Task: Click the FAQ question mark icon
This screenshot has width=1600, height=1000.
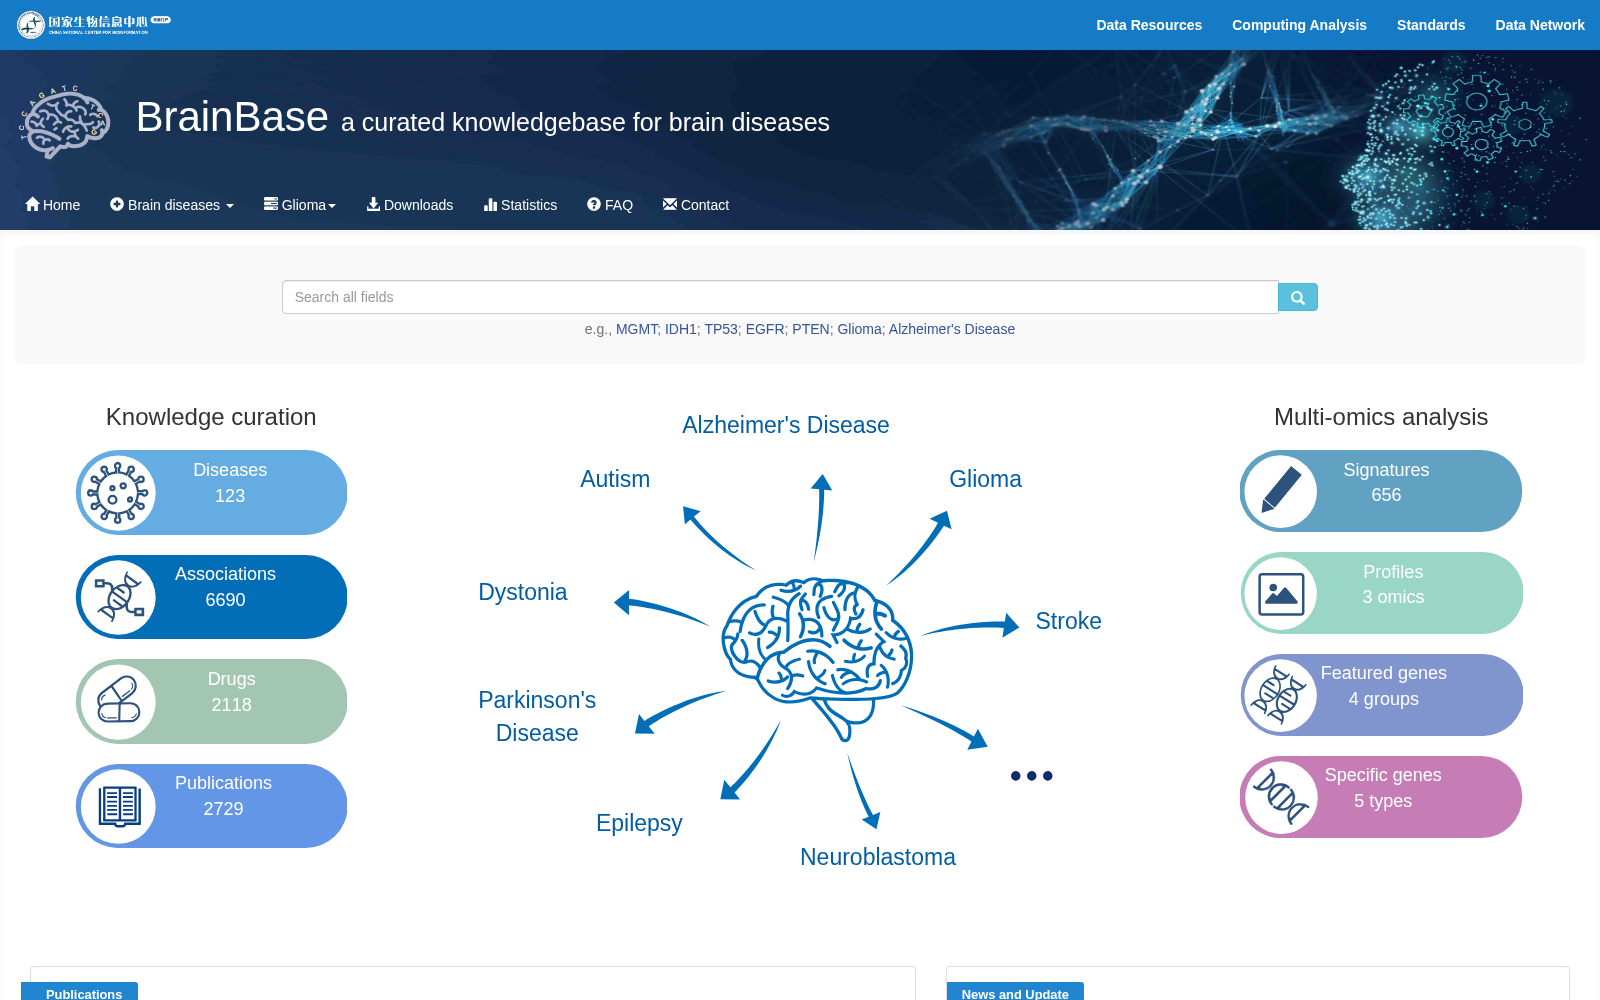Action: [x=594, y=204]
